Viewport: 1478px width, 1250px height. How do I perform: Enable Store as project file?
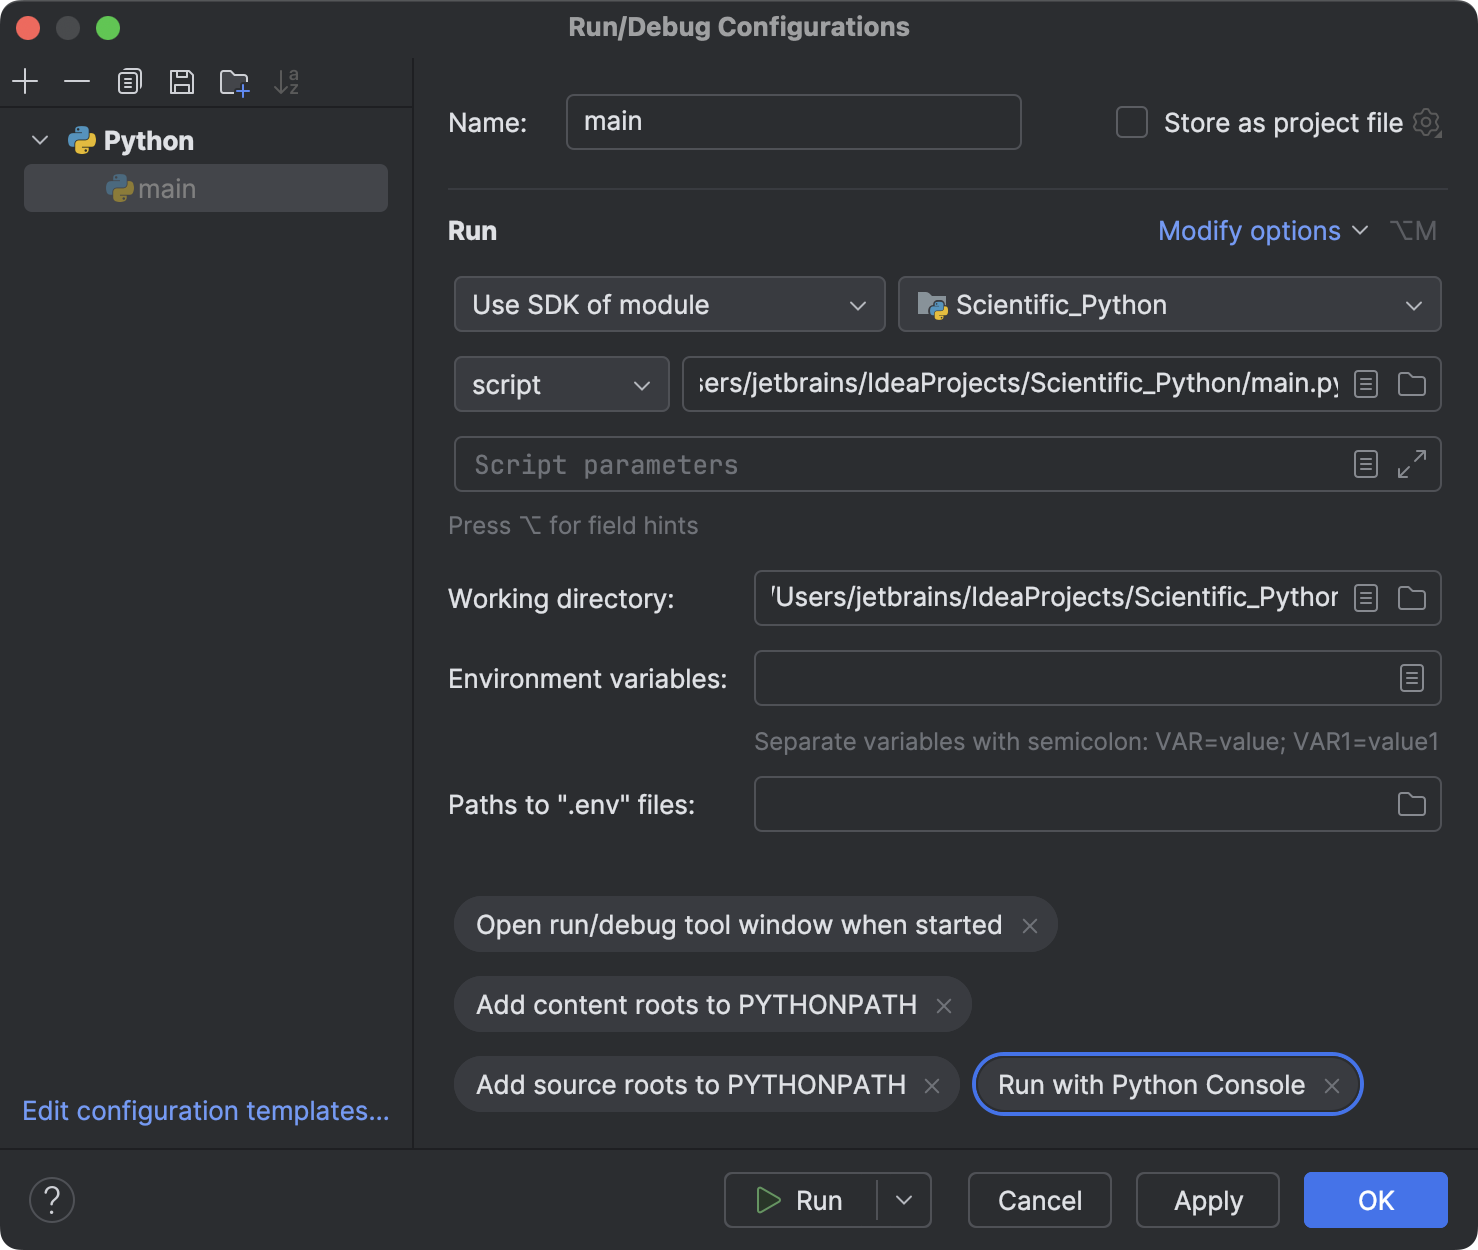(1131, 122)
